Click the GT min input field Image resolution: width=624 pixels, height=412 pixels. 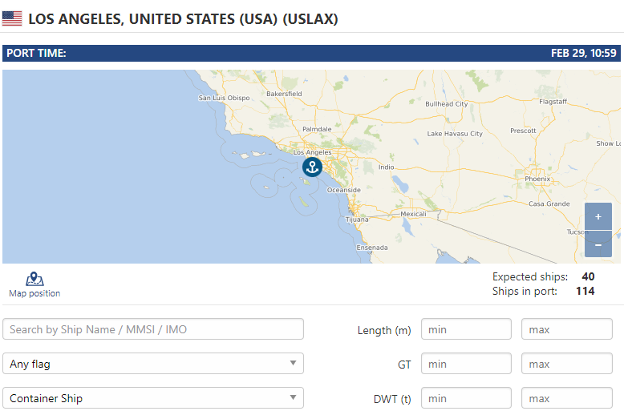point(466,363)
